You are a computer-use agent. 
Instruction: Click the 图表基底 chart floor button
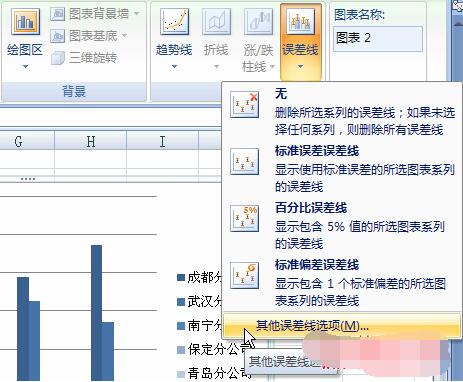pyautogui.click(x=89, y=36)
